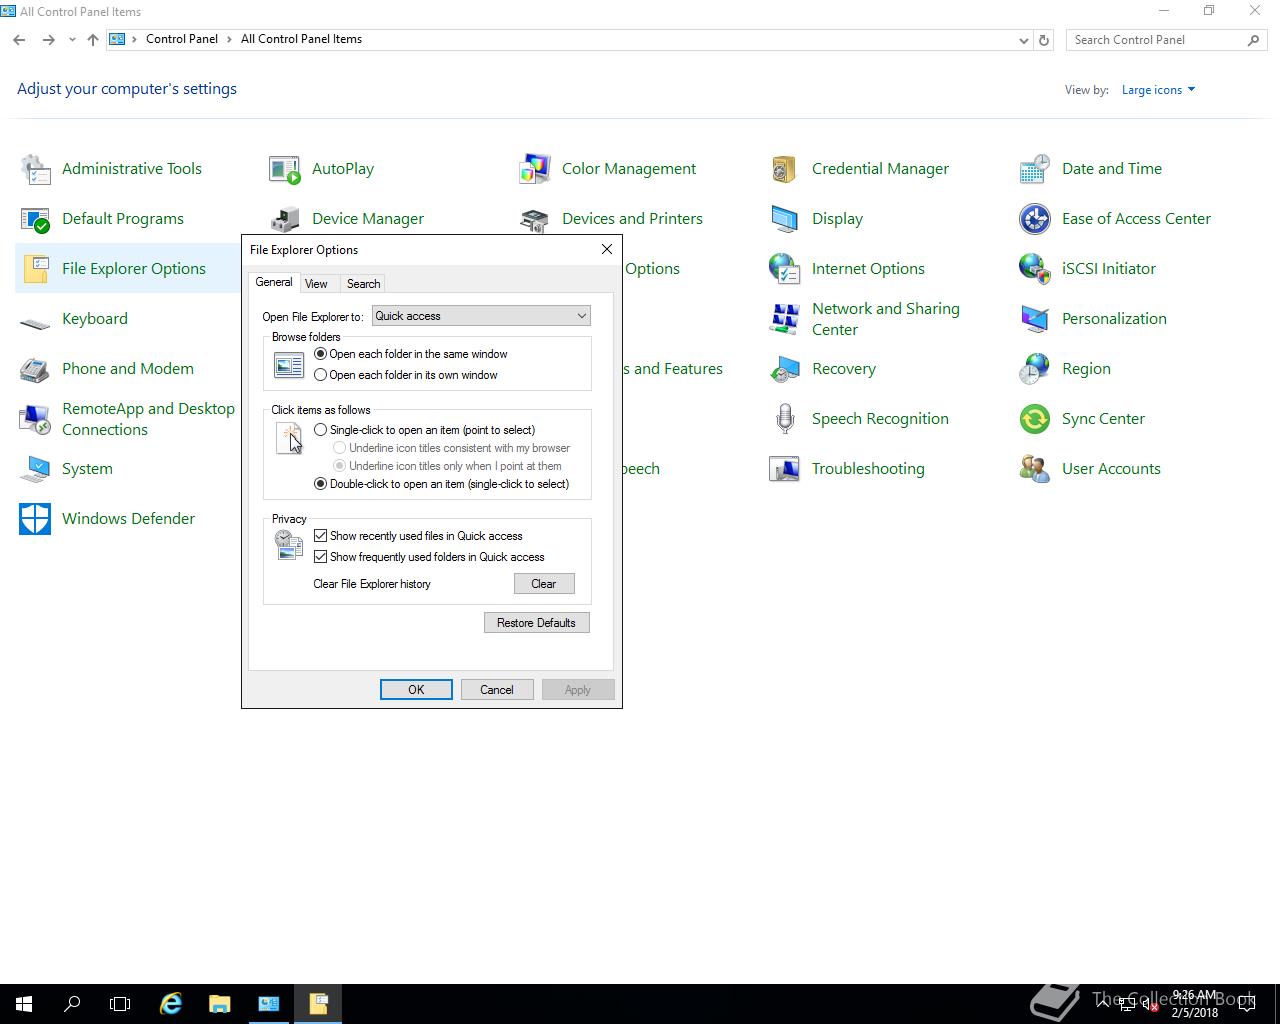Viewport: 1280px width, 1024px height.
Task: Open Phone and Modem icon
Action: click(35, 369)
